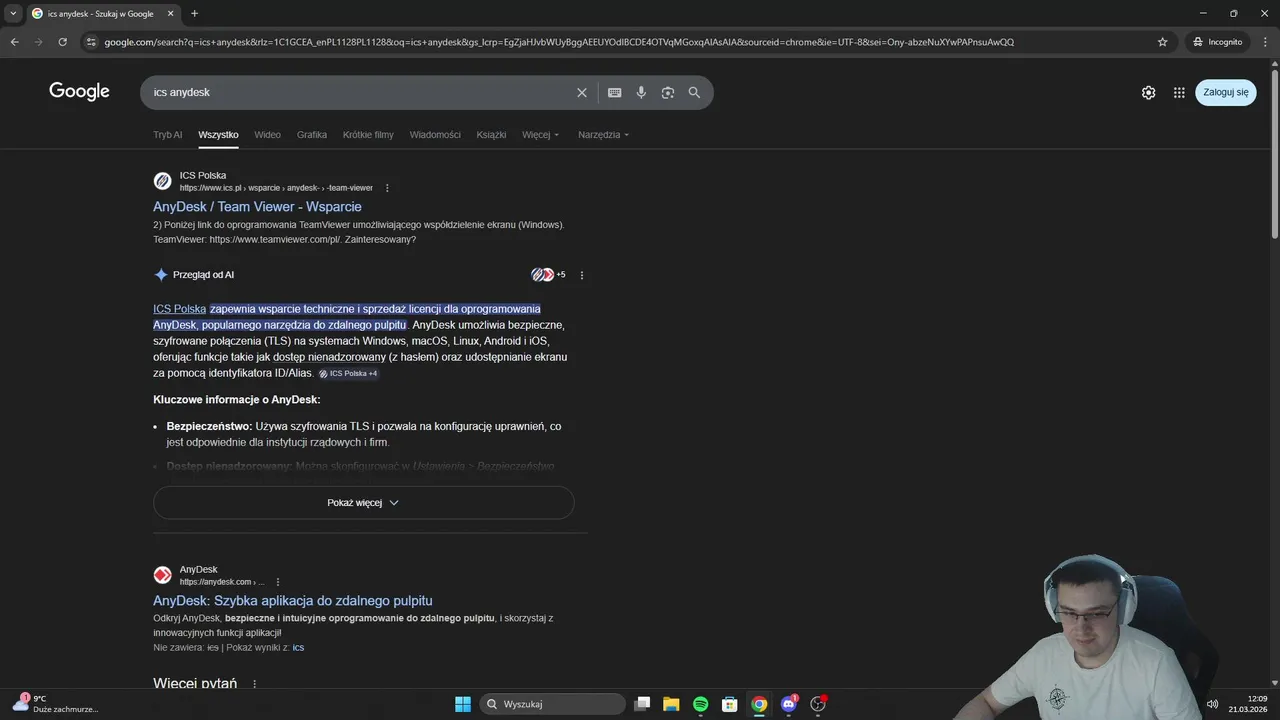Screen dimensions: 1280x720
Task: Open File Explorer from the taskbar
Action: point(671,704)
